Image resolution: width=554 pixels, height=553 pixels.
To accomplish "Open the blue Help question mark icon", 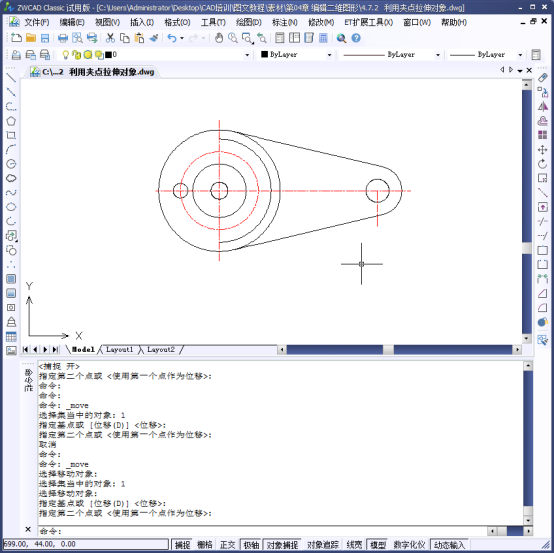I will click(356, 38).
